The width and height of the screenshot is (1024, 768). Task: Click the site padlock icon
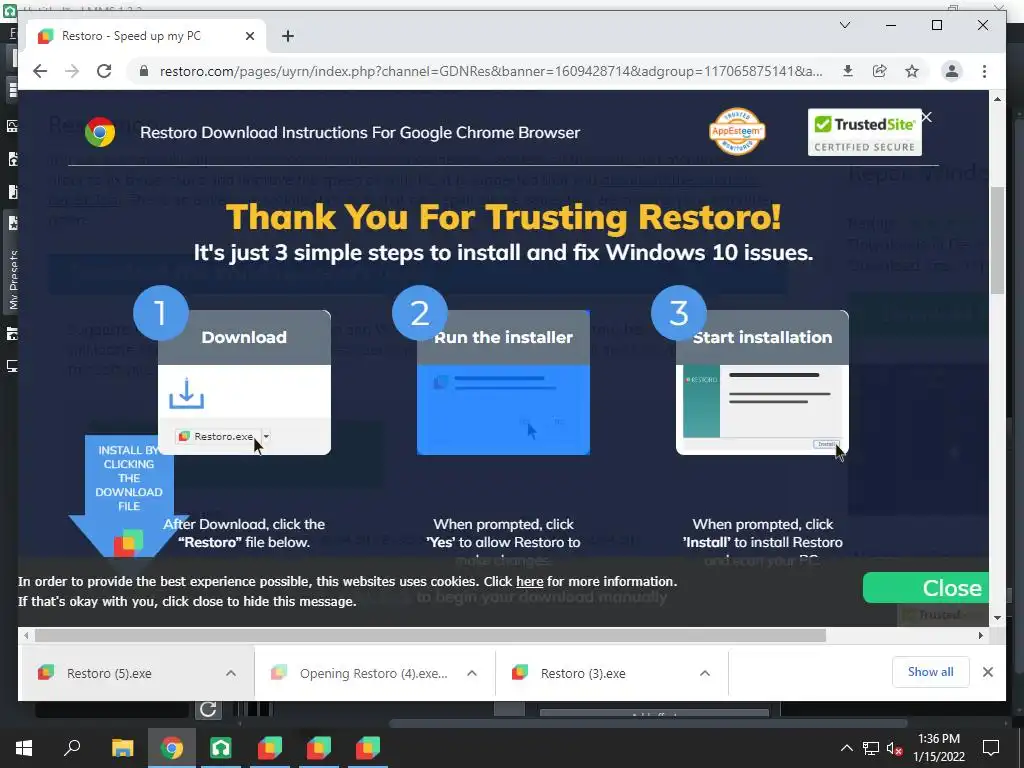pos(144,71)
